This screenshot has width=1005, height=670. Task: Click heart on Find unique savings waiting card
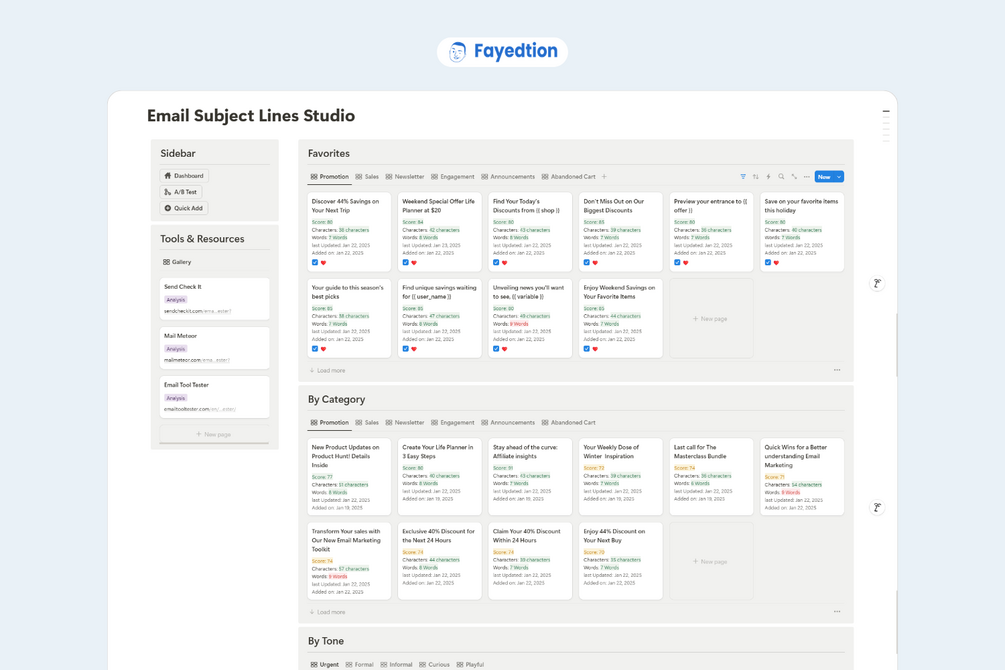click(414, 349)
